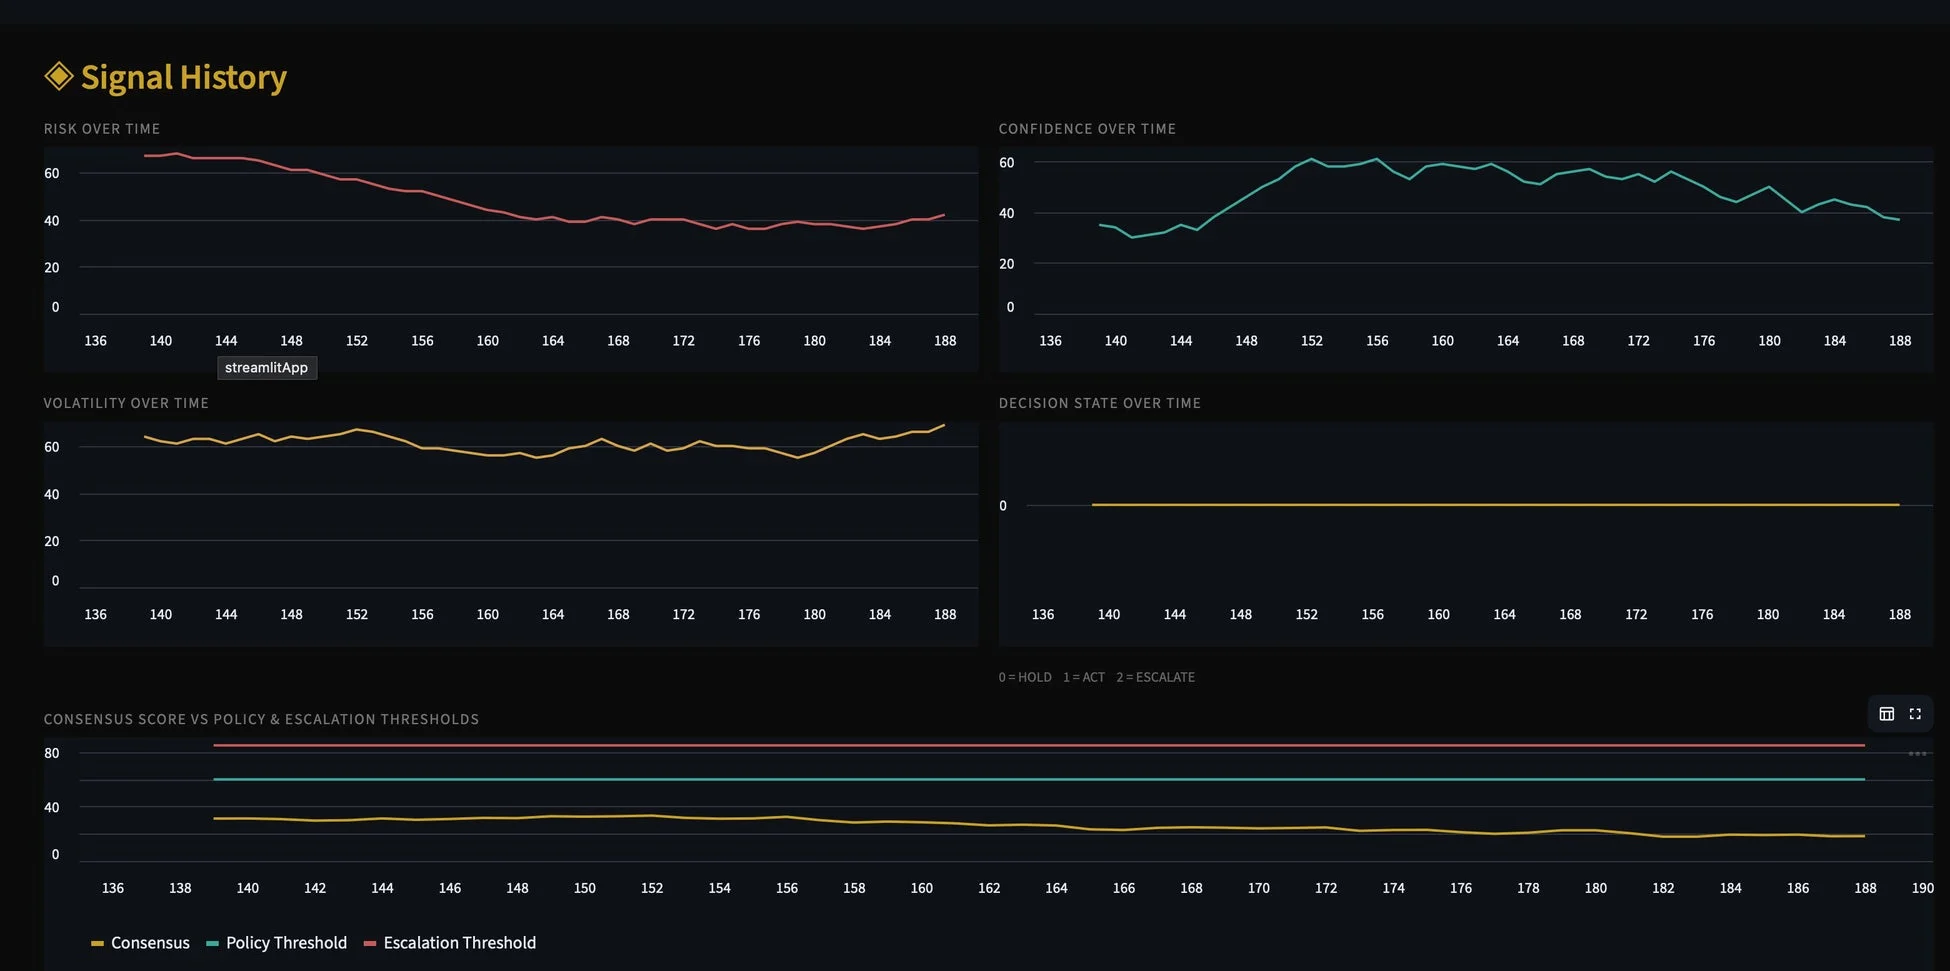Click the yellow Consensus legend color swatch
Screen dimensions: 1950x971
(x=97, y=944)
